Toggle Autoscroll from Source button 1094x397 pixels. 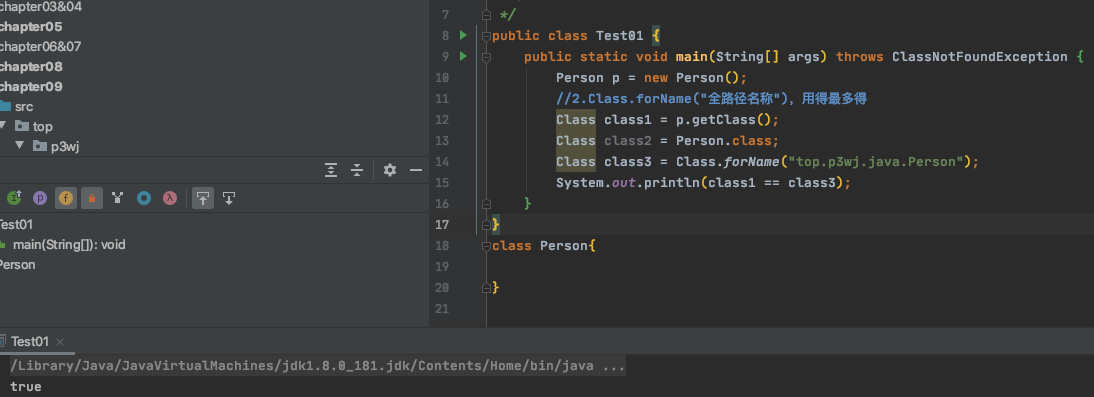[x=229, y=198]
